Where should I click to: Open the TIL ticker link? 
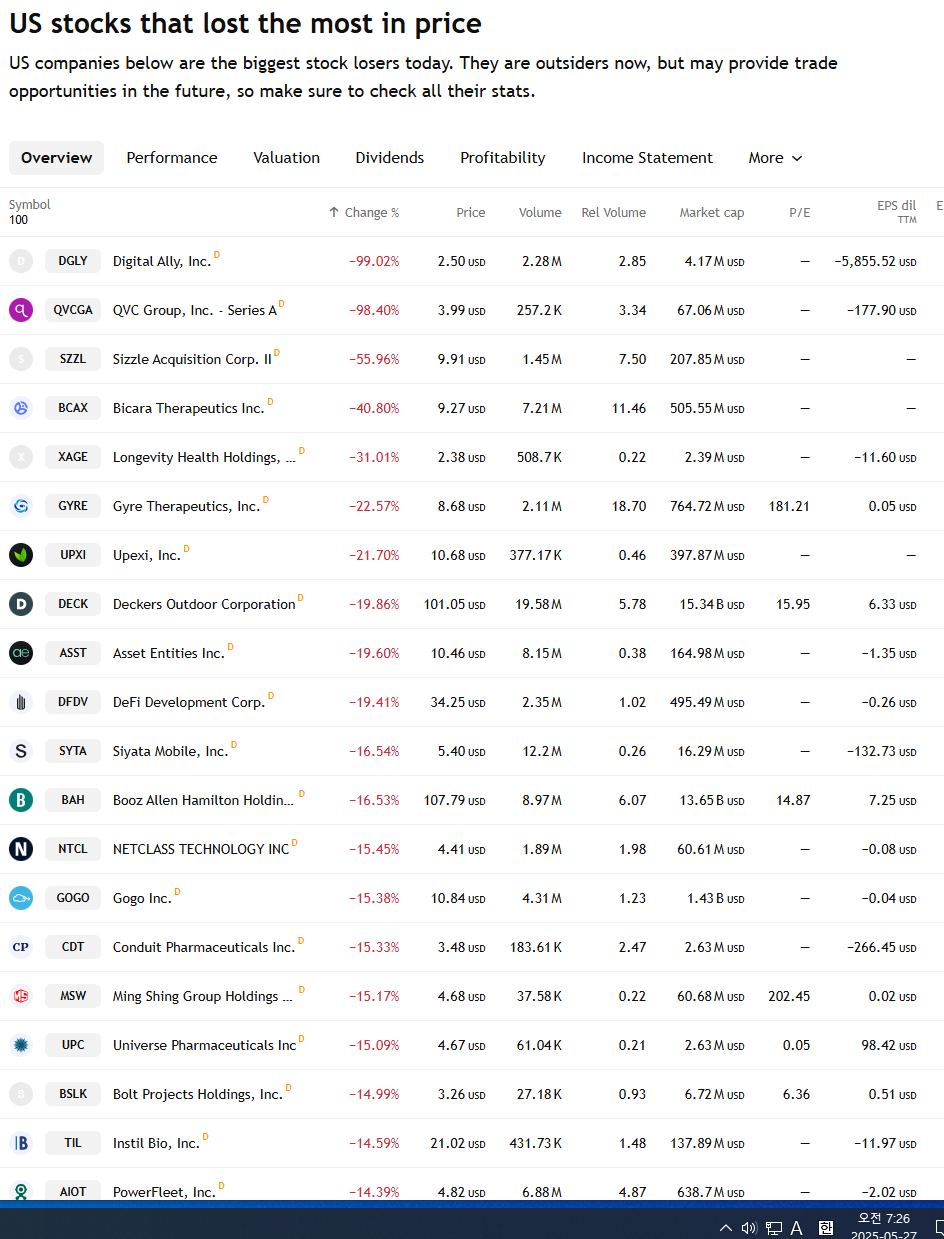[x=73, y=1143]
